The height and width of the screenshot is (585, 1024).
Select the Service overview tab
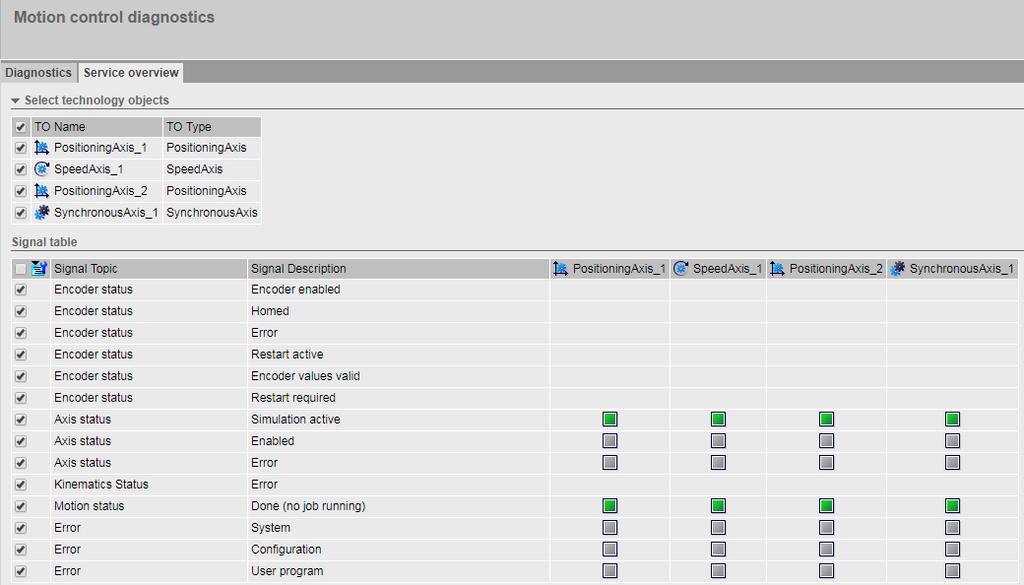pos(131,72)
